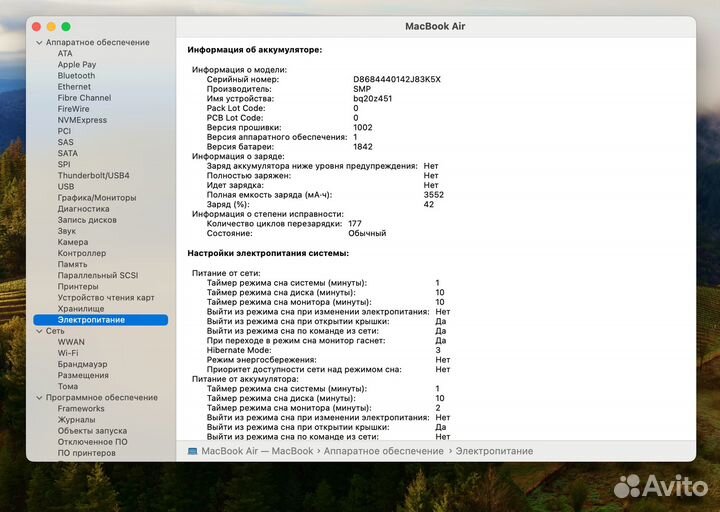Click the green full-screen window button
720x512 pixels.
(x=66, y=26)
